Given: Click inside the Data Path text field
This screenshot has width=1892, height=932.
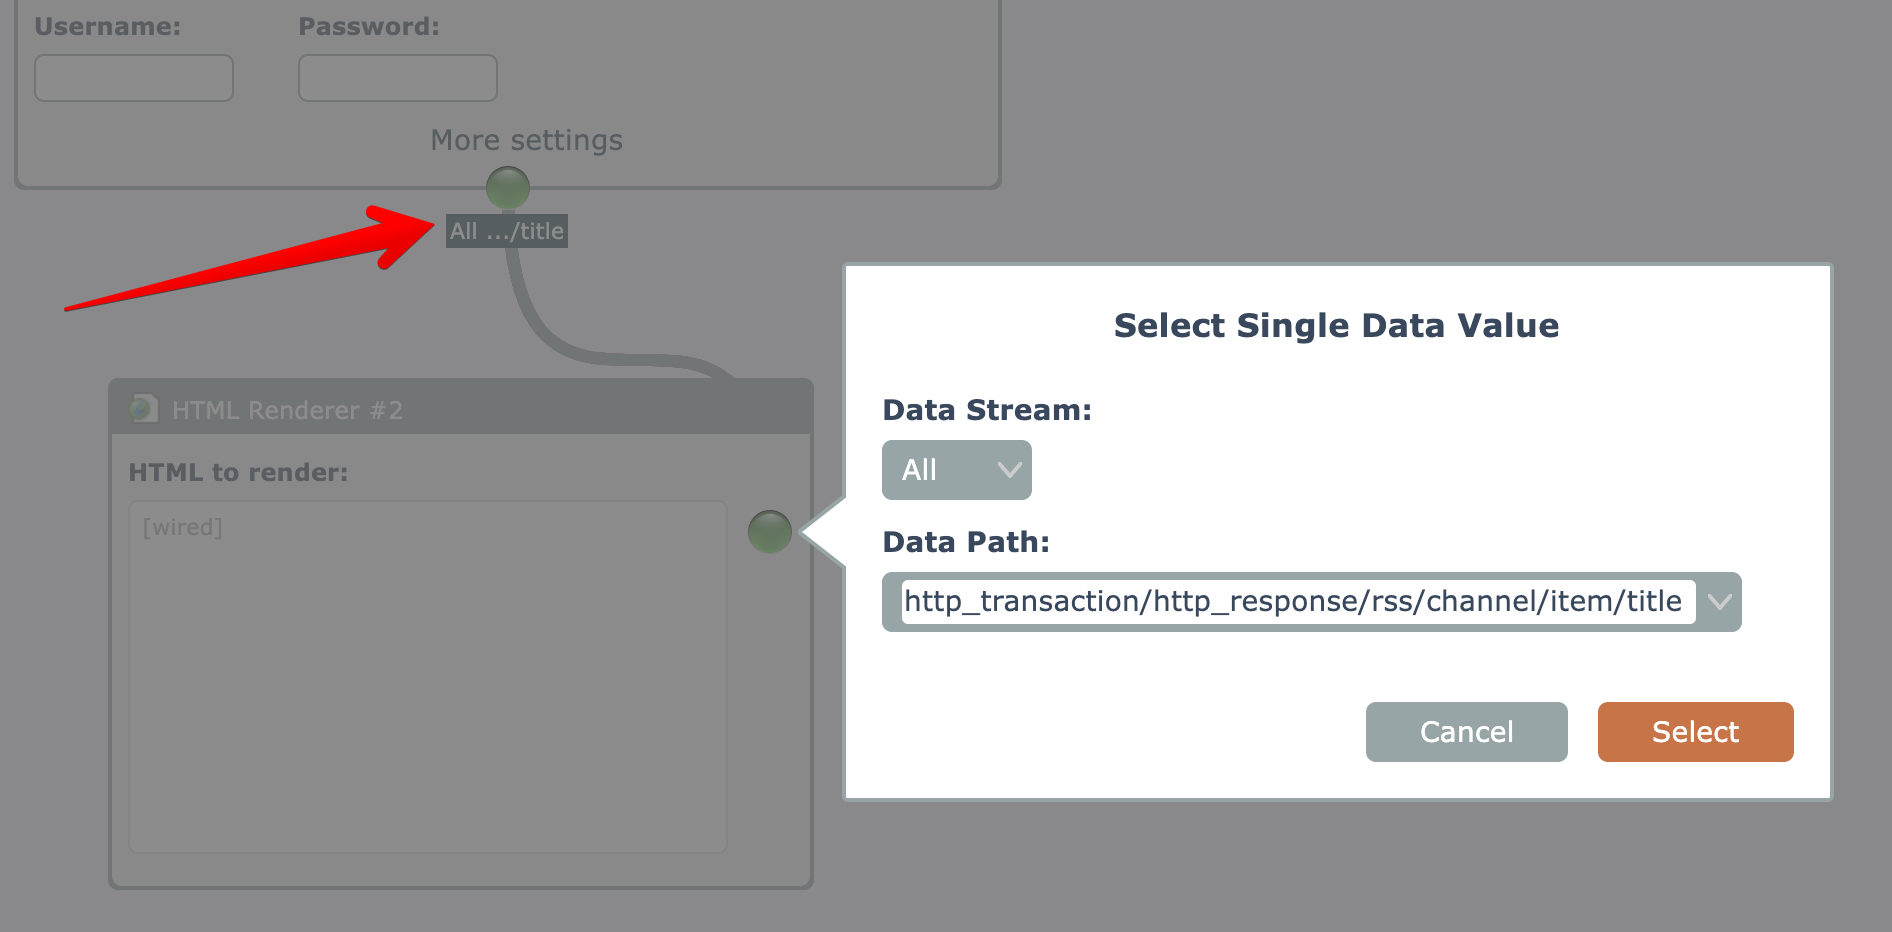Looking at the screenshot, I should (1296, 602).
